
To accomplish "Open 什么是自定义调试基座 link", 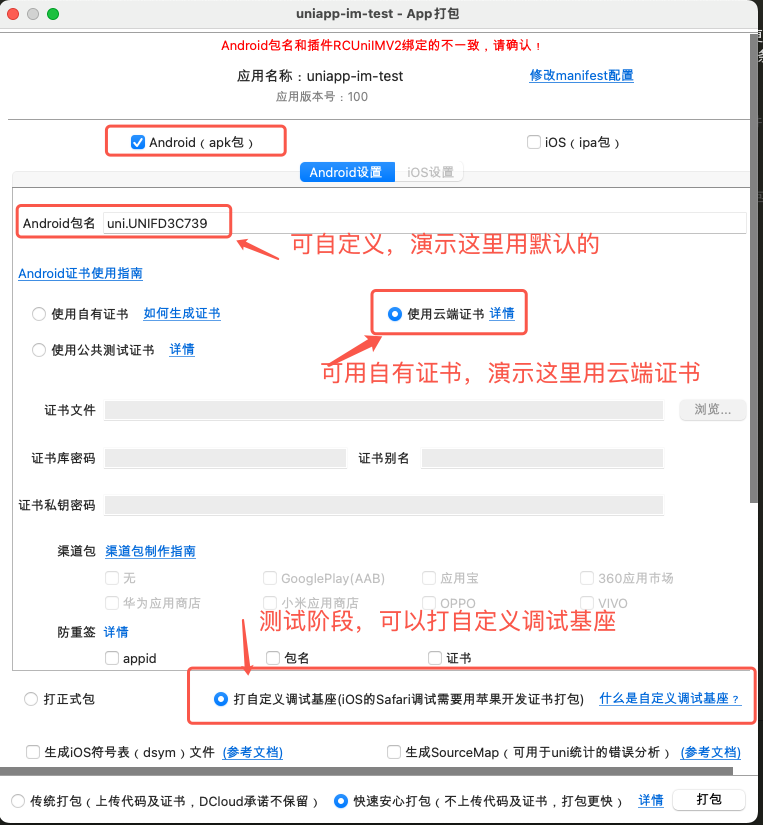I will (669, 699).
